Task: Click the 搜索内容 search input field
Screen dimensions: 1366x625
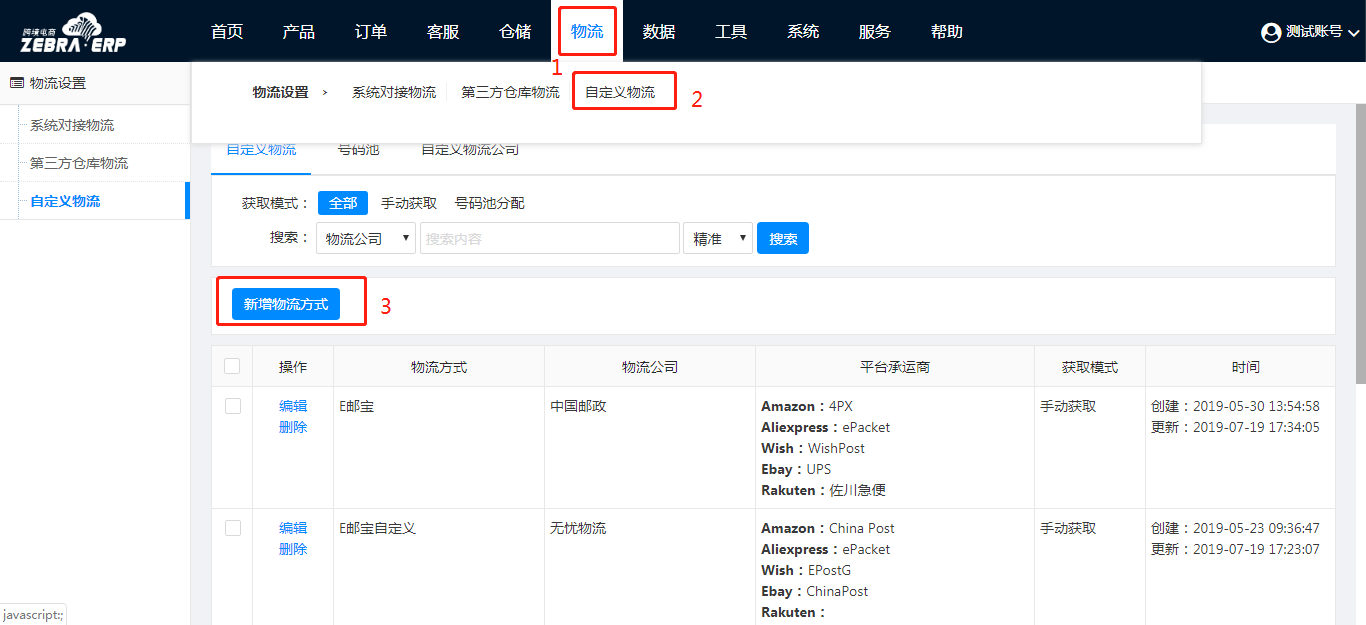Action: (x=549, y=239)
